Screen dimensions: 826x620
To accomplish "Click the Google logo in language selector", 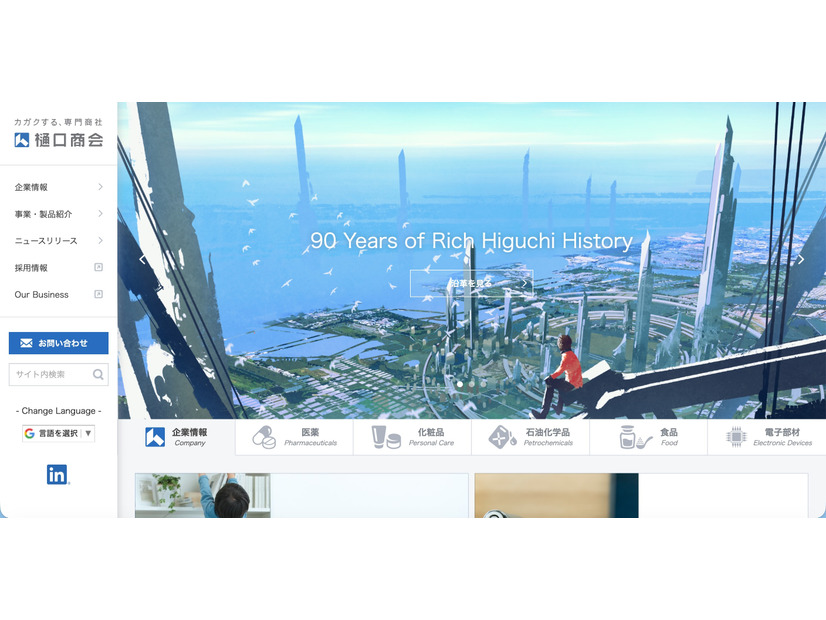I will click(x=30, y=434).
